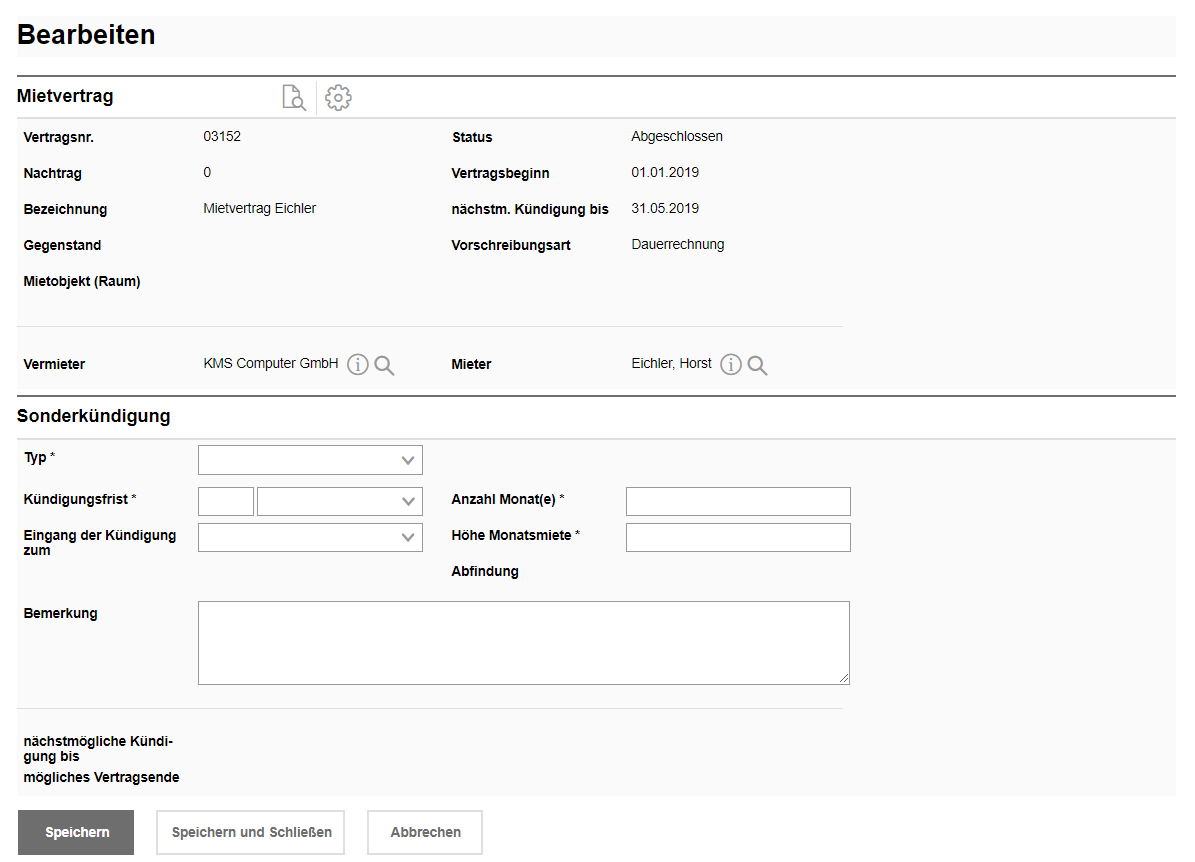Viewport: 1195px width, 862px height.
Task: Expand the Typ dropdown
Action: click(310, 460)
